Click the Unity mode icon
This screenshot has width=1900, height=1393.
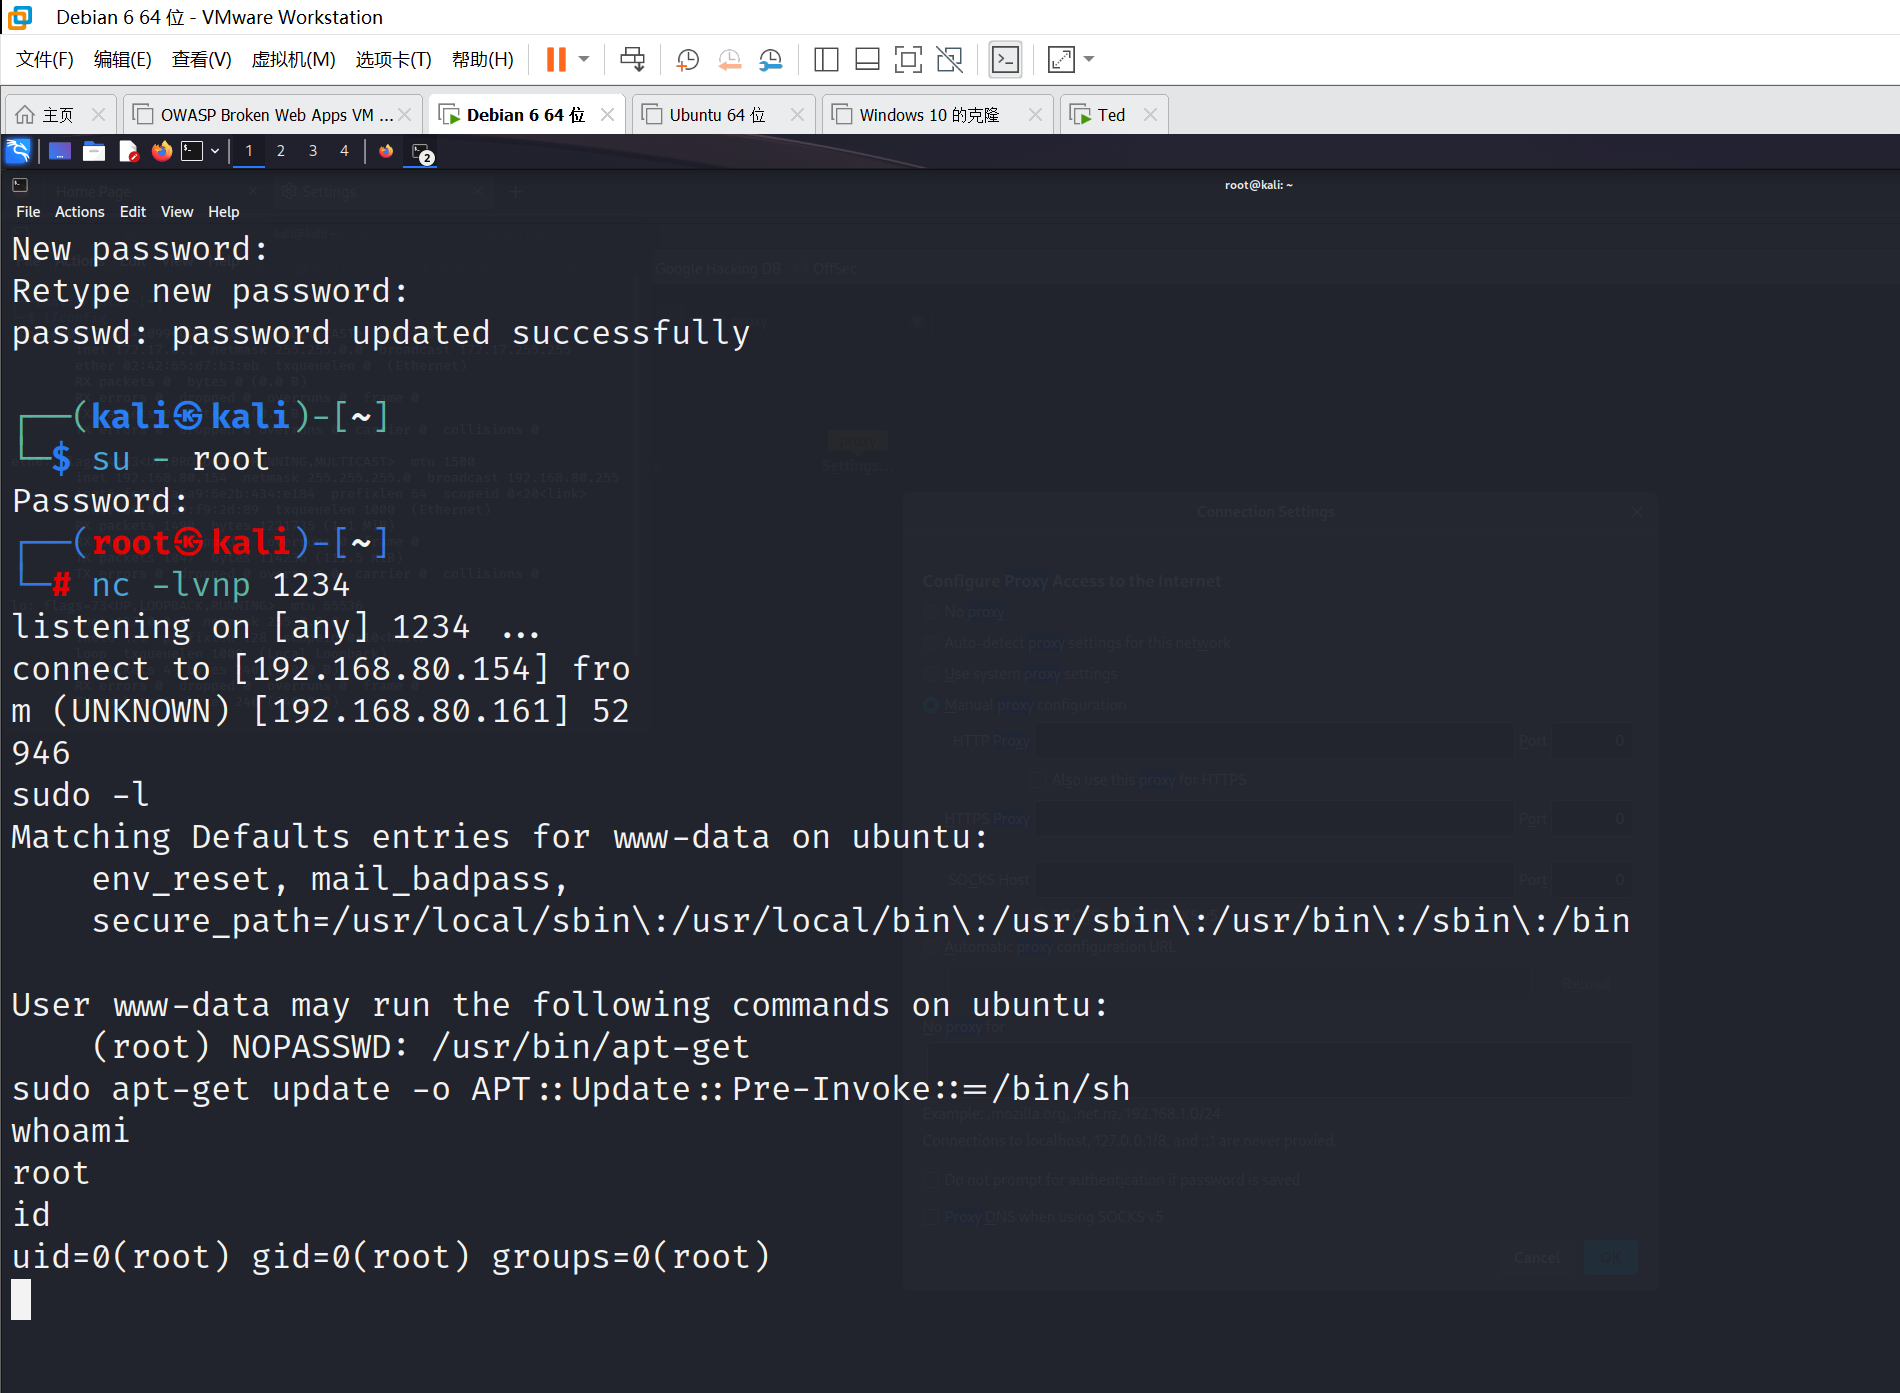pyautogui.click(x=949, y=59)
